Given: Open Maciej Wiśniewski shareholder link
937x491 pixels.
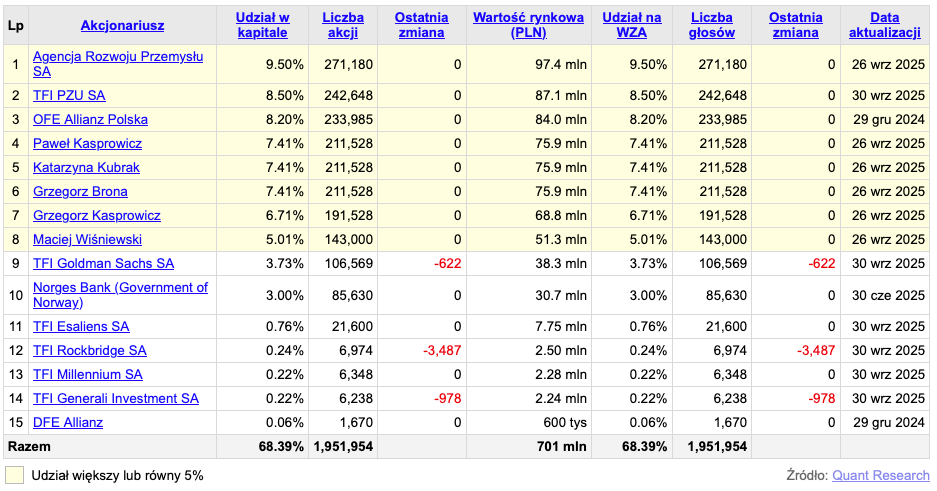Looking at the screenshot, I should click(x=87, y=239).
